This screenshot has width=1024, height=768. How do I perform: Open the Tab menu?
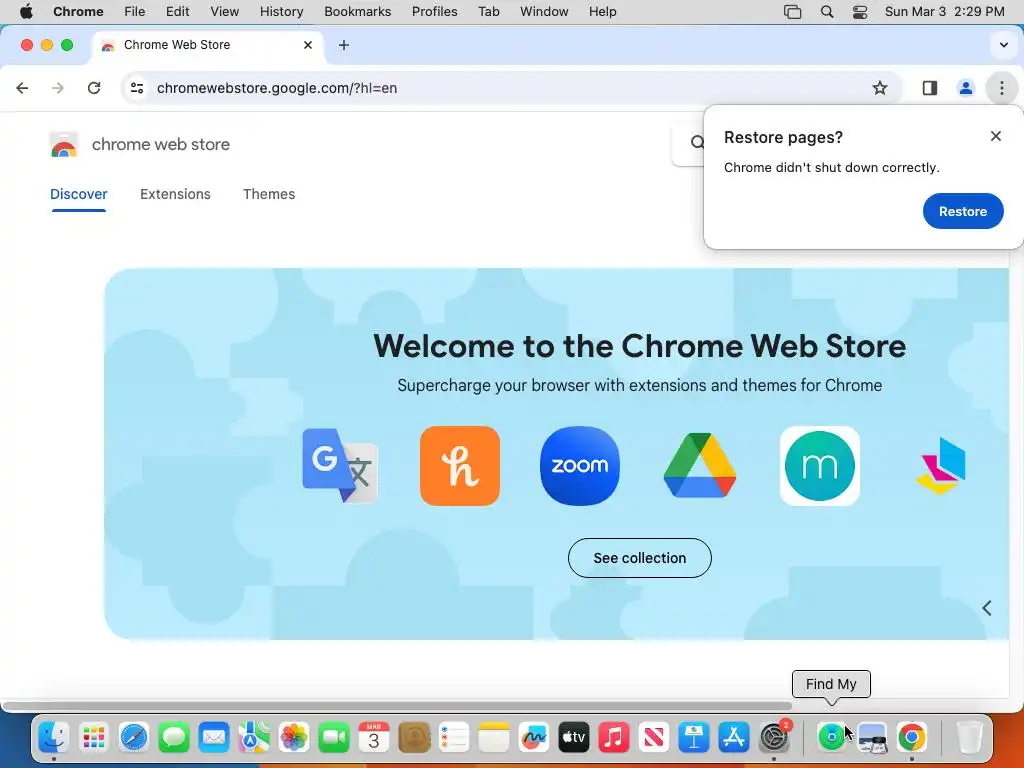click(488, 12)
